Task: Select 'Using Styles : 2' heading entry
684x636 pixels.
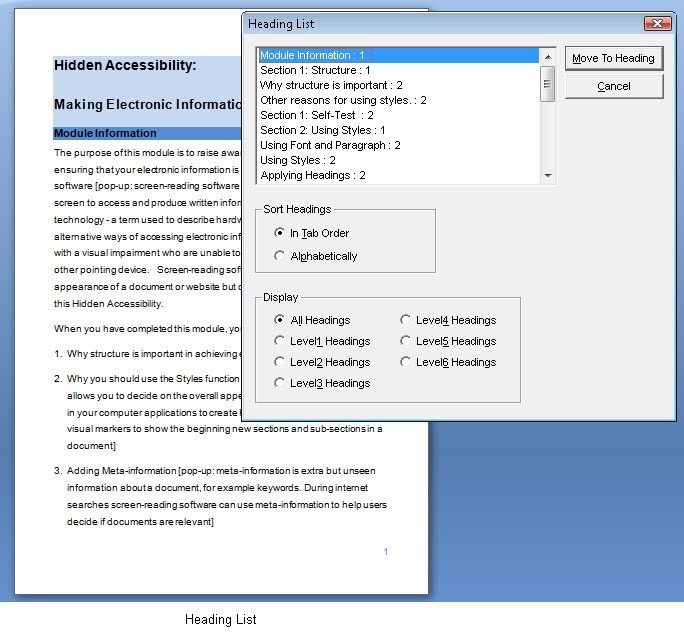Action: (x=399, y=160)
